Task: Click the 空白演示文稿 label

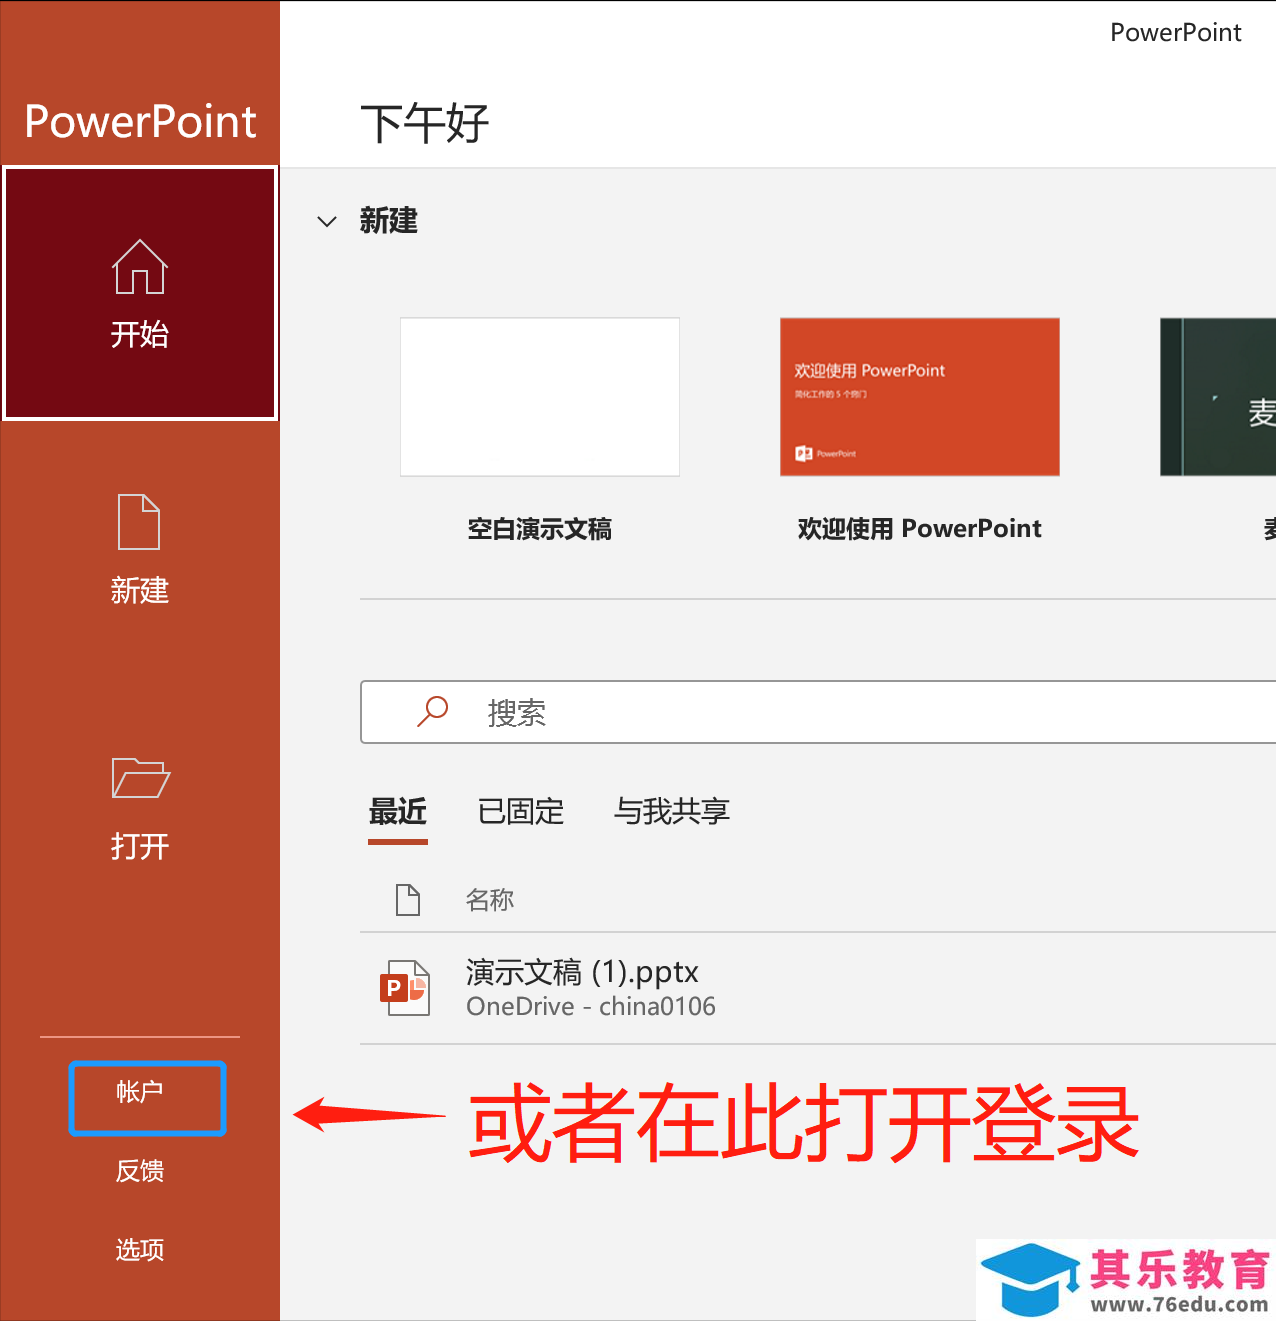Action: (x=540, y=529)
